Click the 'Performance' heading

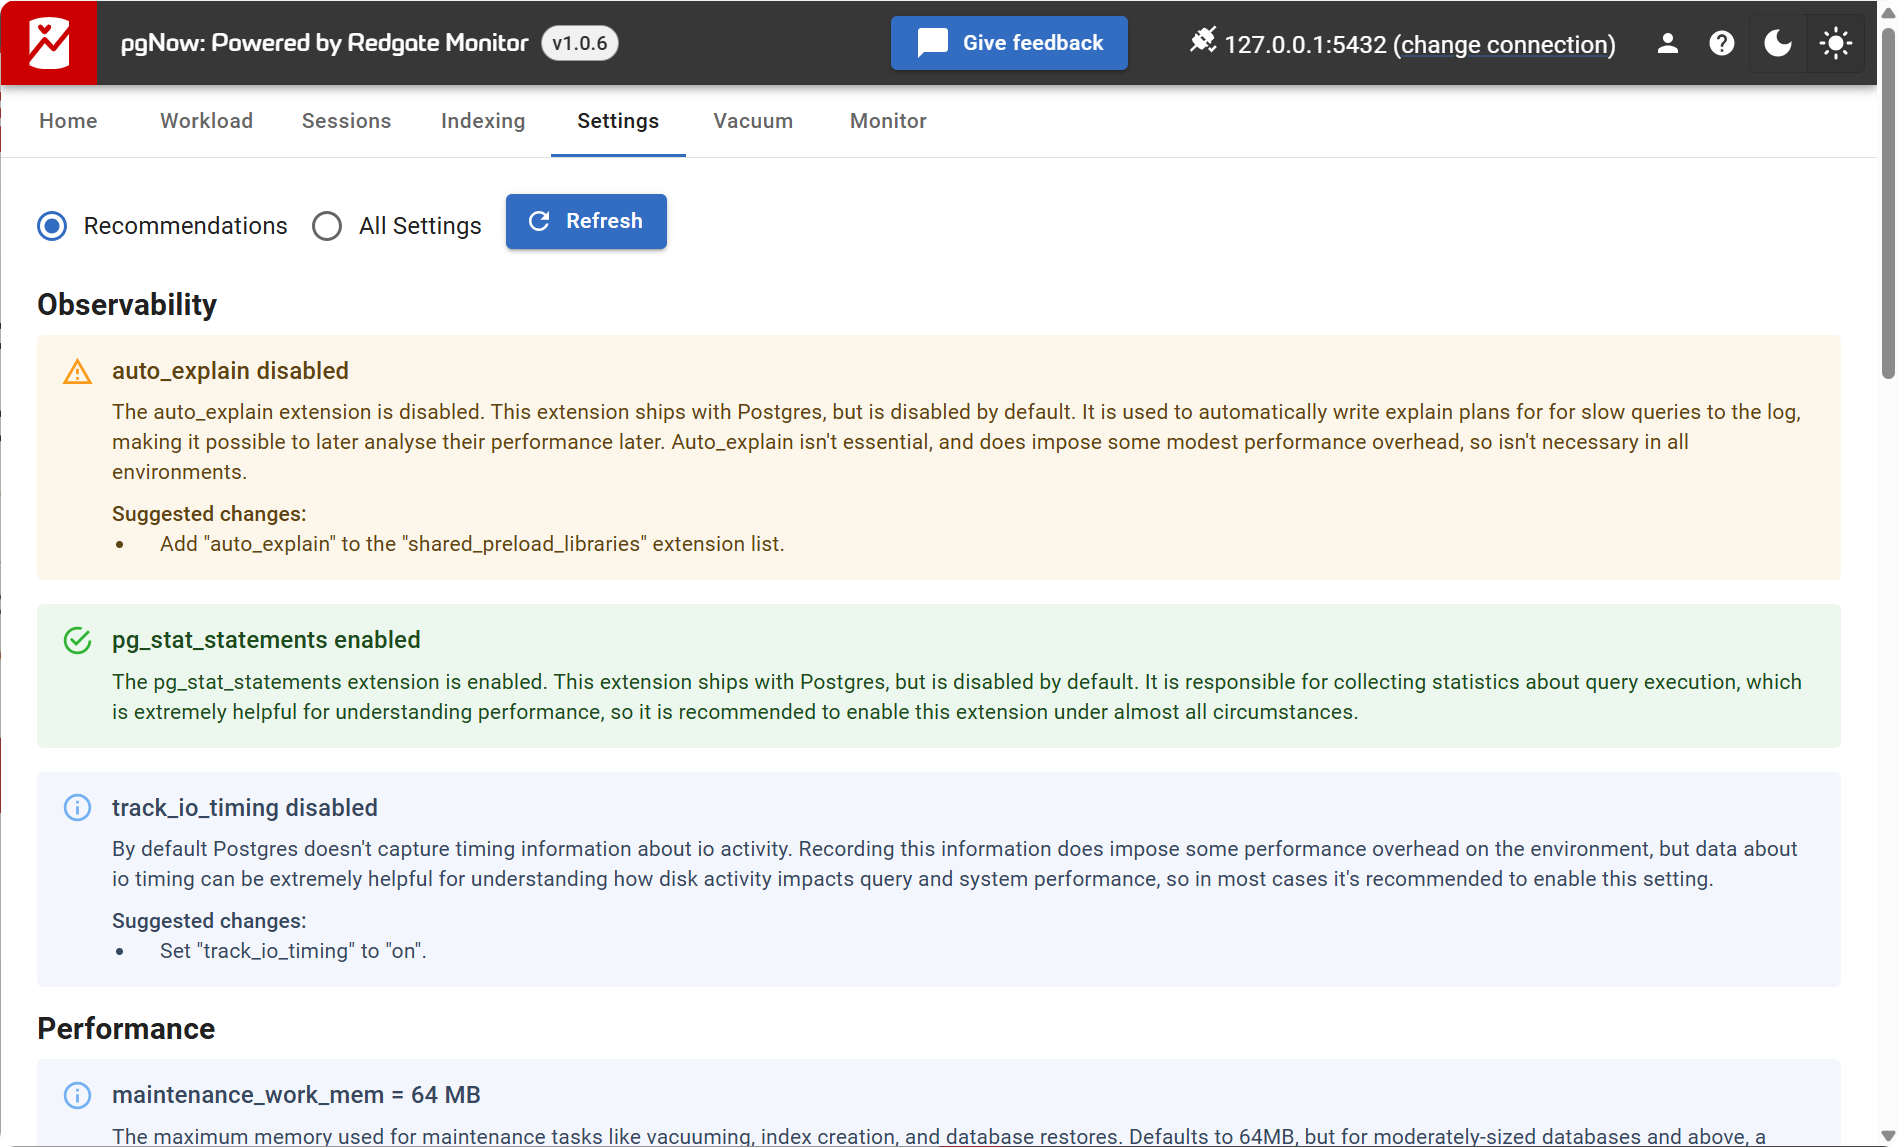(x=126, y=1029)
